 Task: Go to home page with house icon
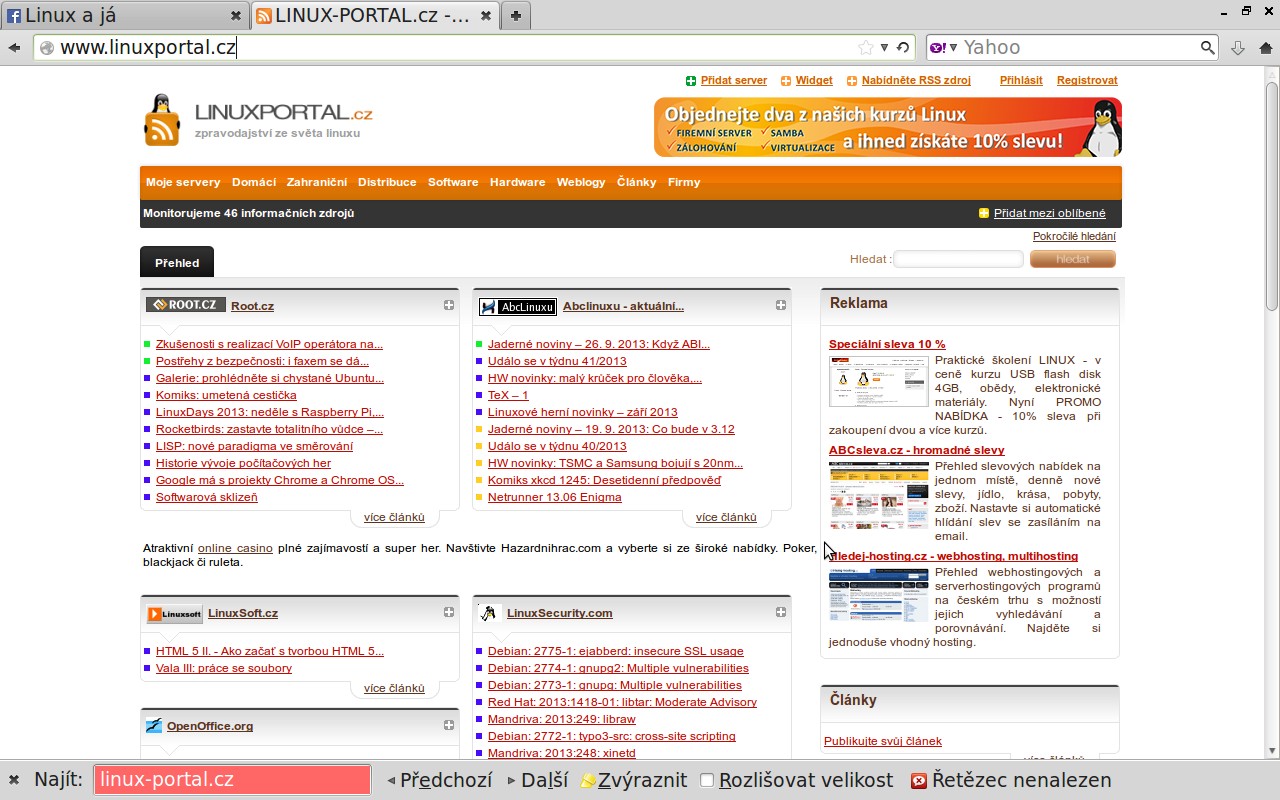[x=1265, y=47]
